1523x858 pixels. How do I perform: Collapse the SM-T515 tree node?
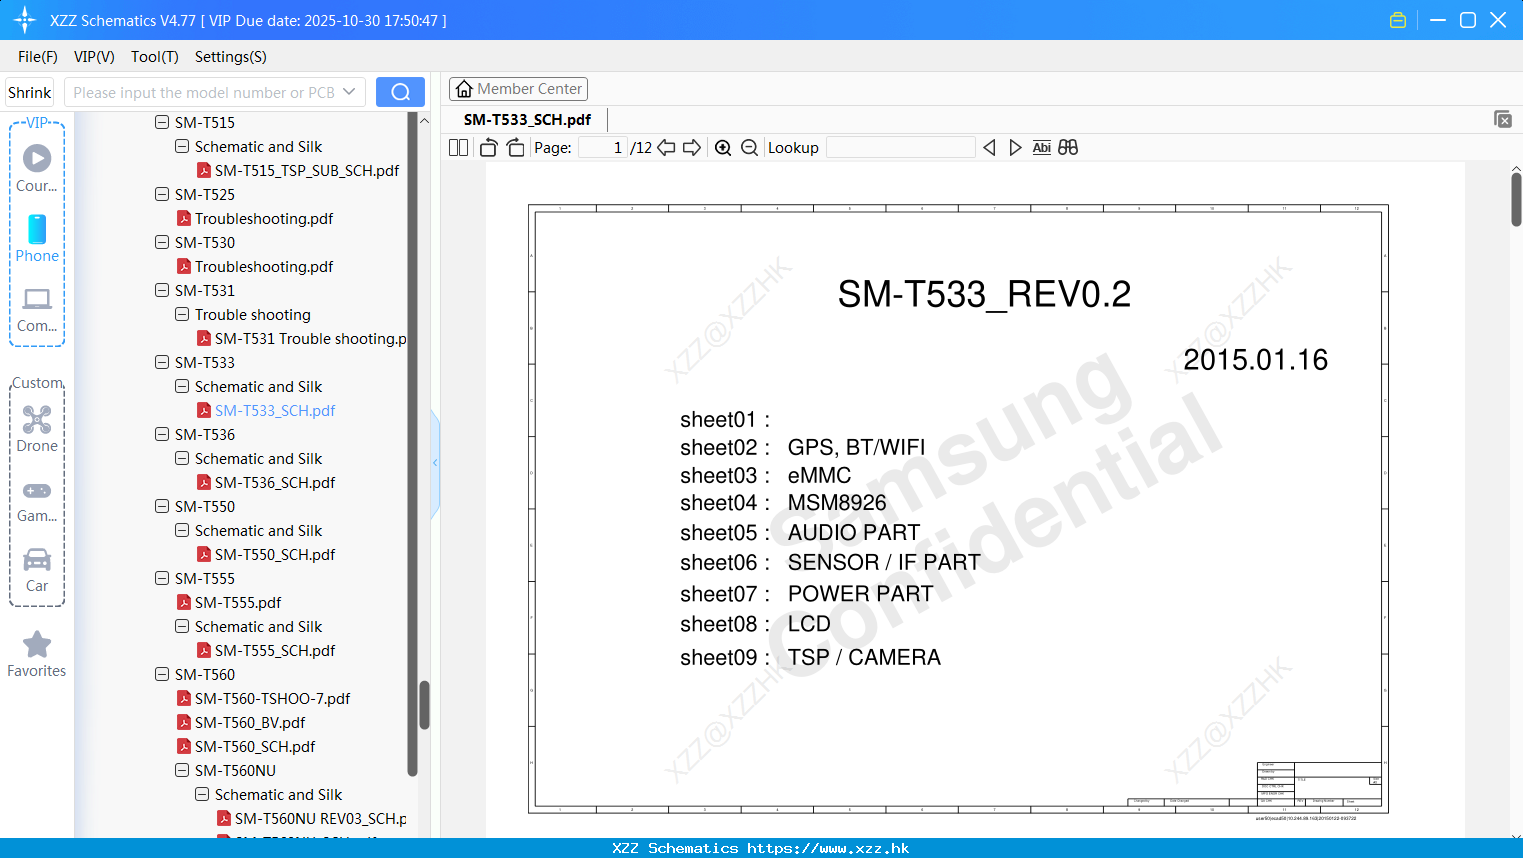(x=162, y=122)
